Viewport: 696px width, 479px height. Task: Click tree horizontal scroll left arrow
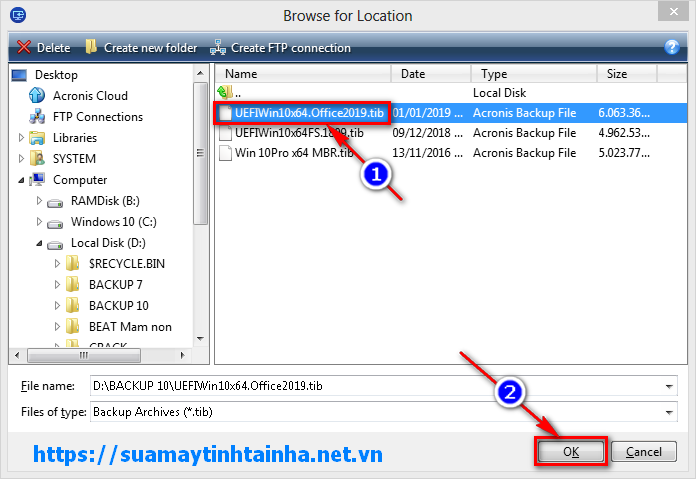coord(17,355)
